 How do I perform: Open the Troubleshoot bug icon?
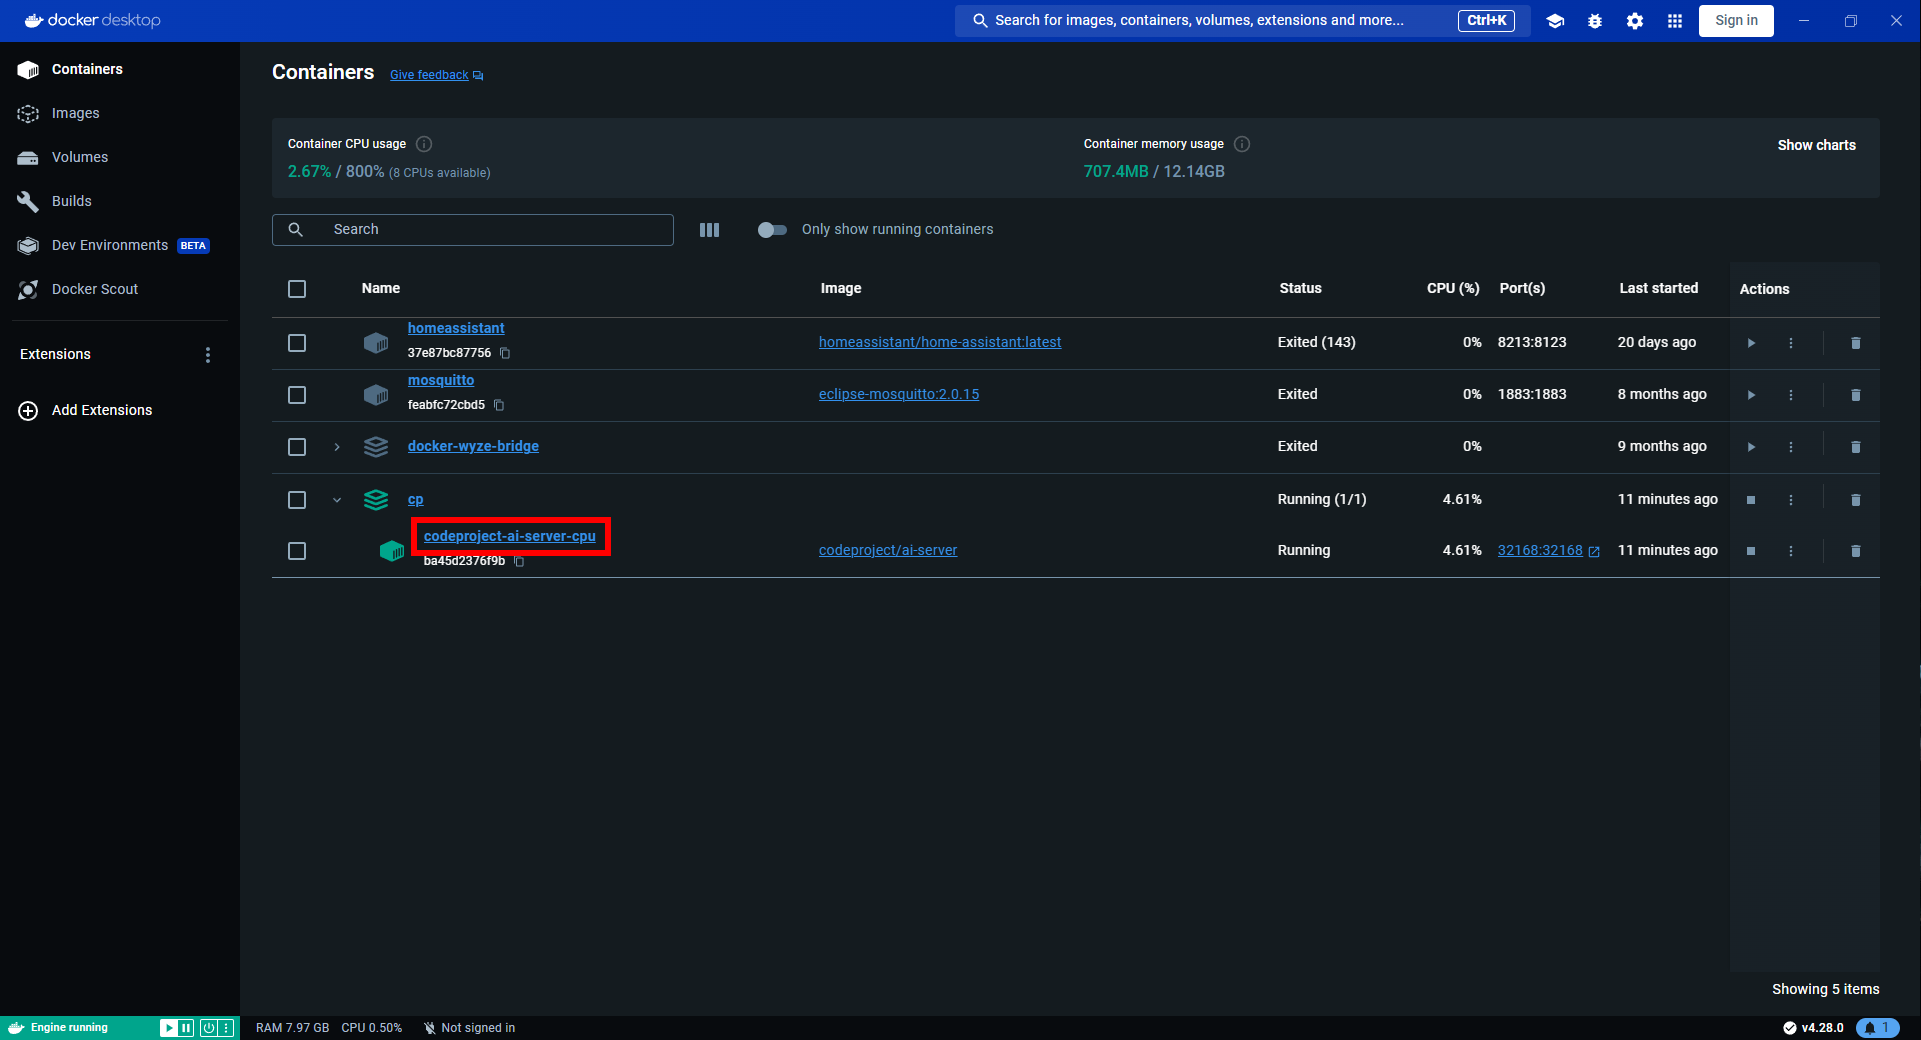point(1595,21)
